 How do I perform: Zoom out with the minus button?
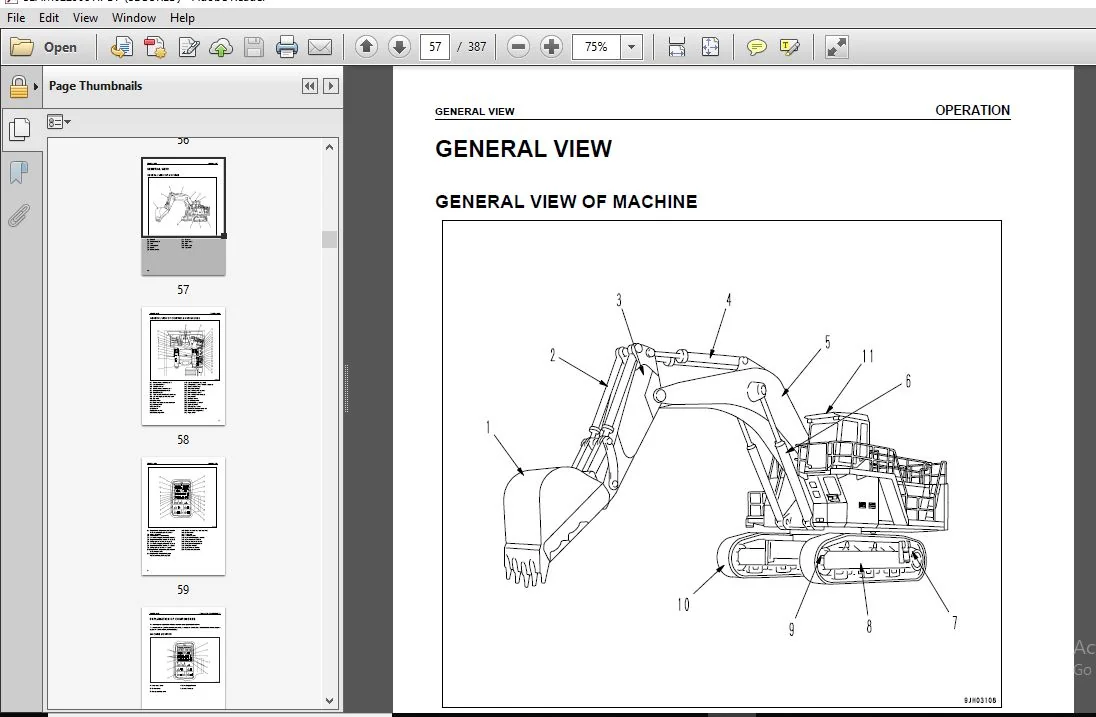point(518,47)
